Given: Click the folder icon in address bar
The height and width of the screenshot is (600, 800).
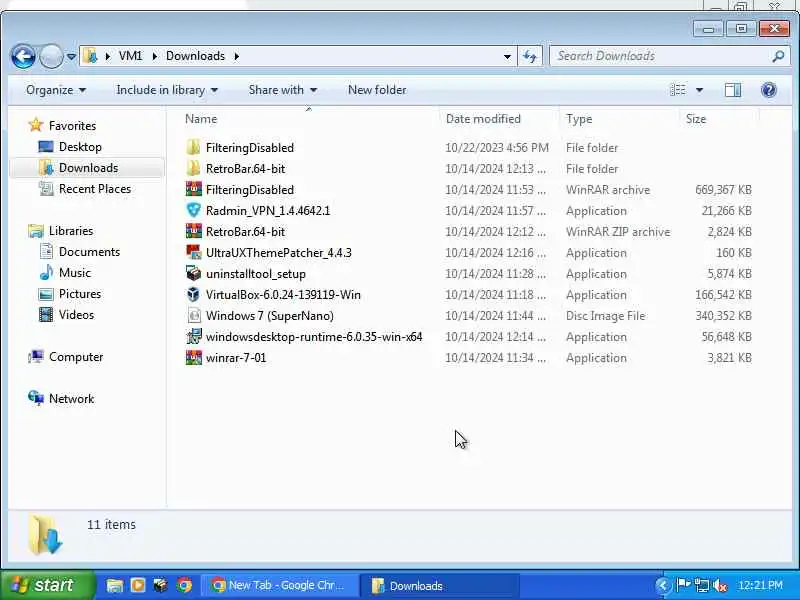Looking at the screenshot, I should tap(90, 56).
